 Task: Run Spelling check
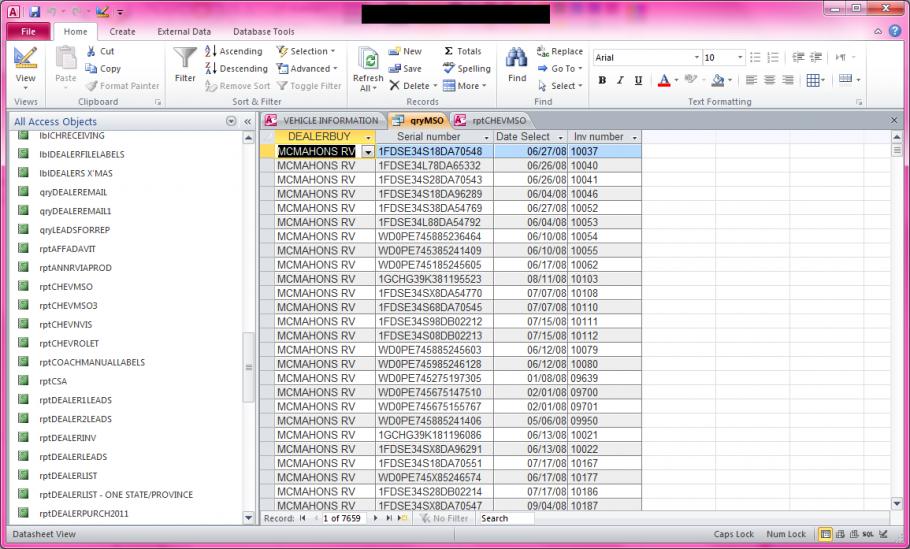coord(467,68)
